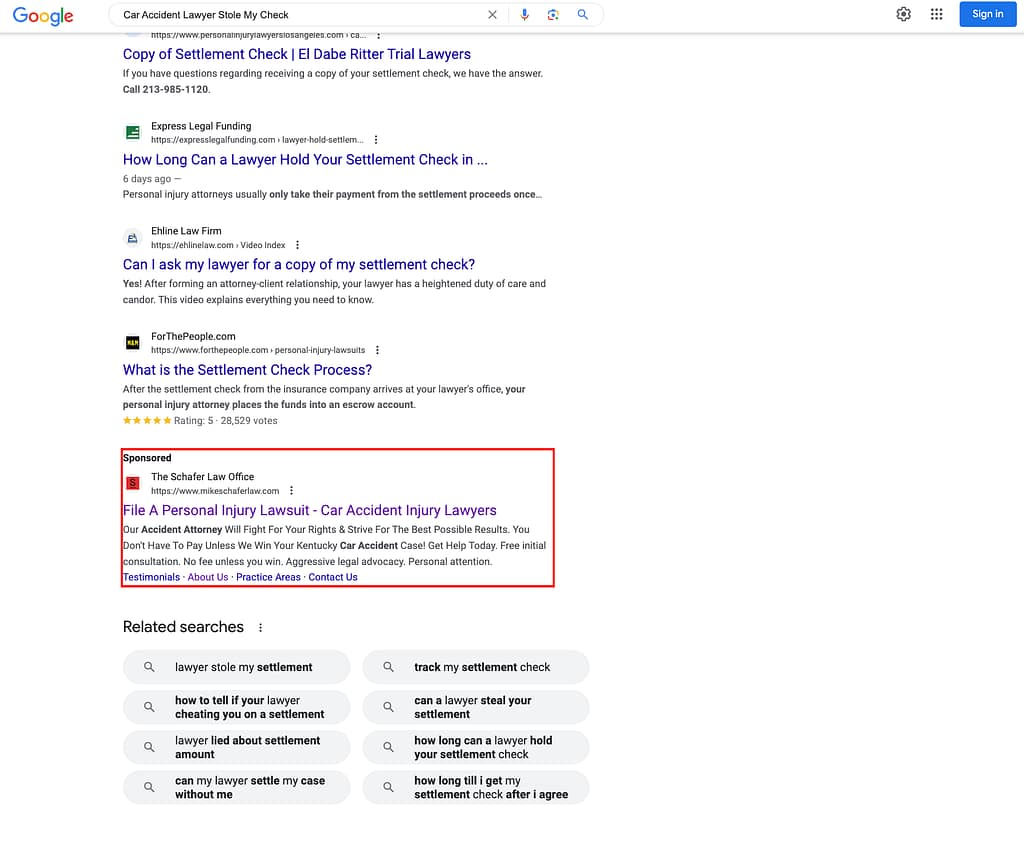
Task: Open the Google apps grid
Action: [x=936, y=14]
